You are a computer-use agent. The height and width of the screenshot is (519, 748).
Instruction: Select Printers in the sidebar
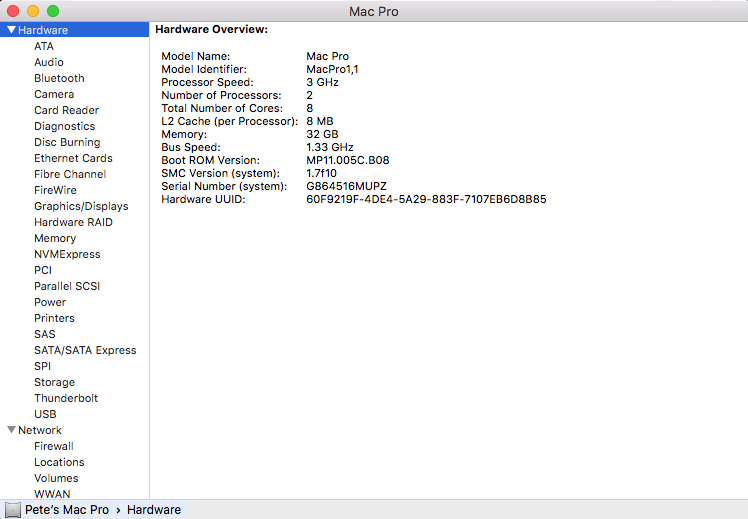click(54, 318)
